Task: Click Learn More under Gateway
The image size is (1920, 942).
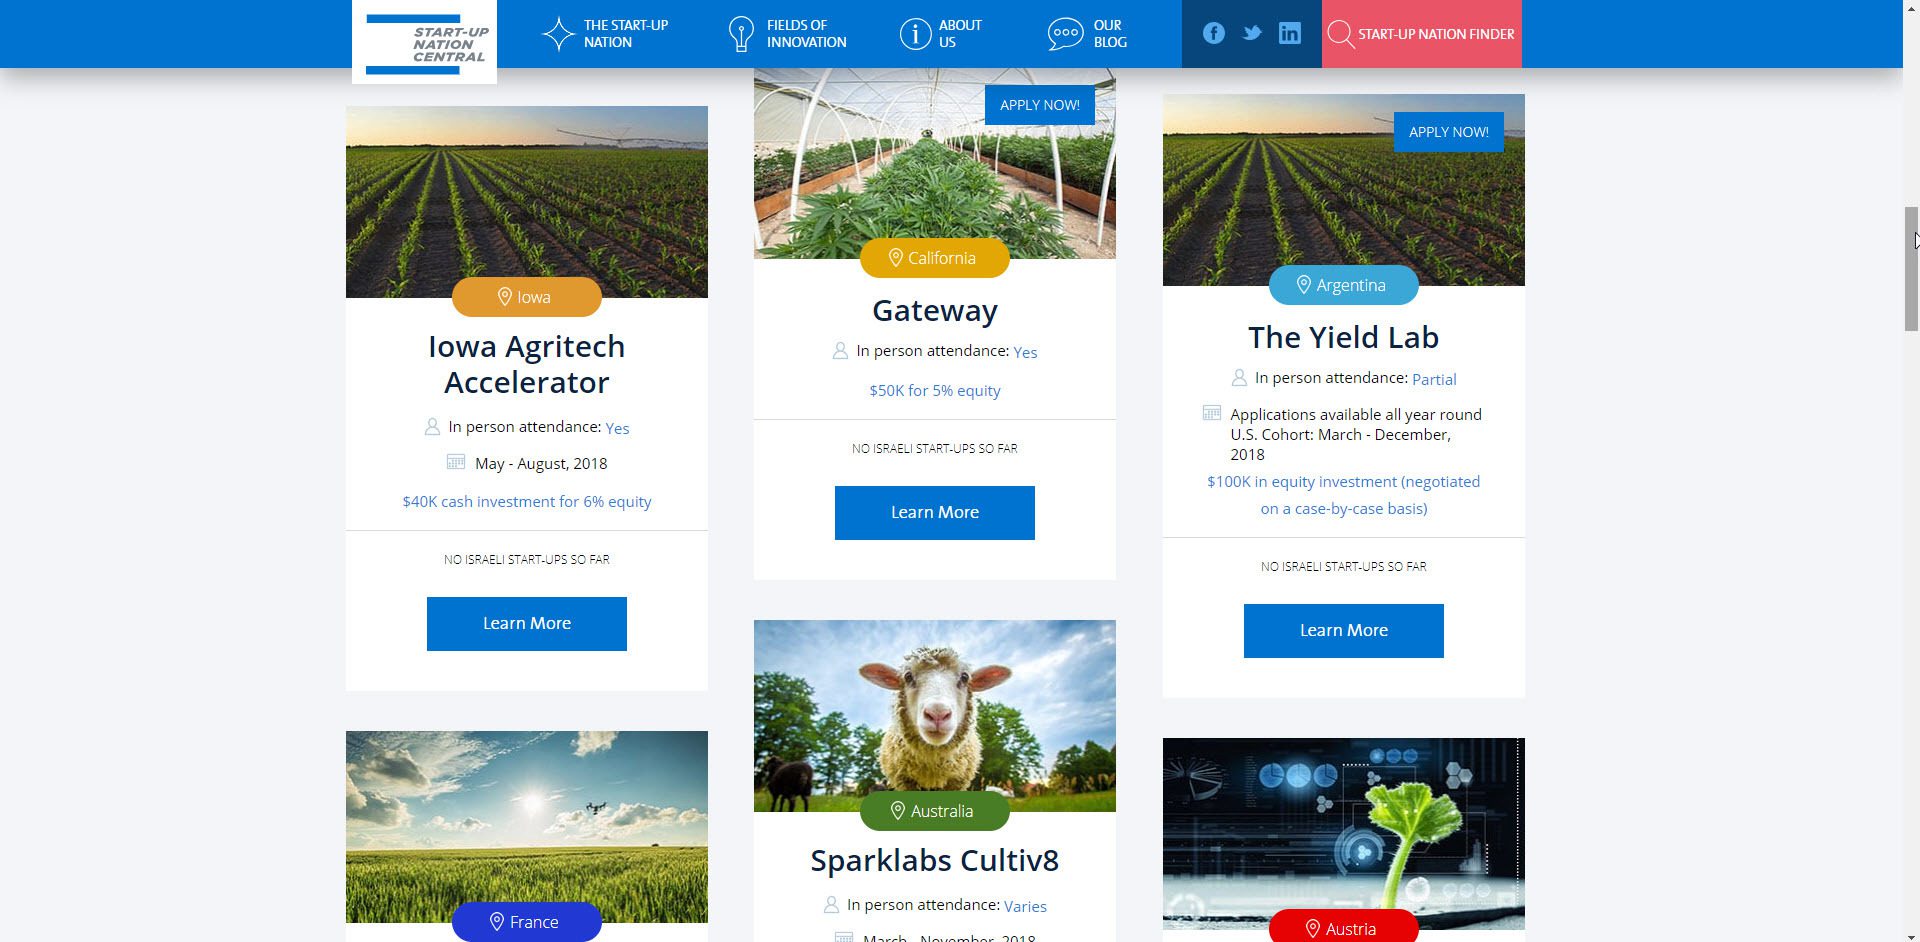Action: pos(935,513)
